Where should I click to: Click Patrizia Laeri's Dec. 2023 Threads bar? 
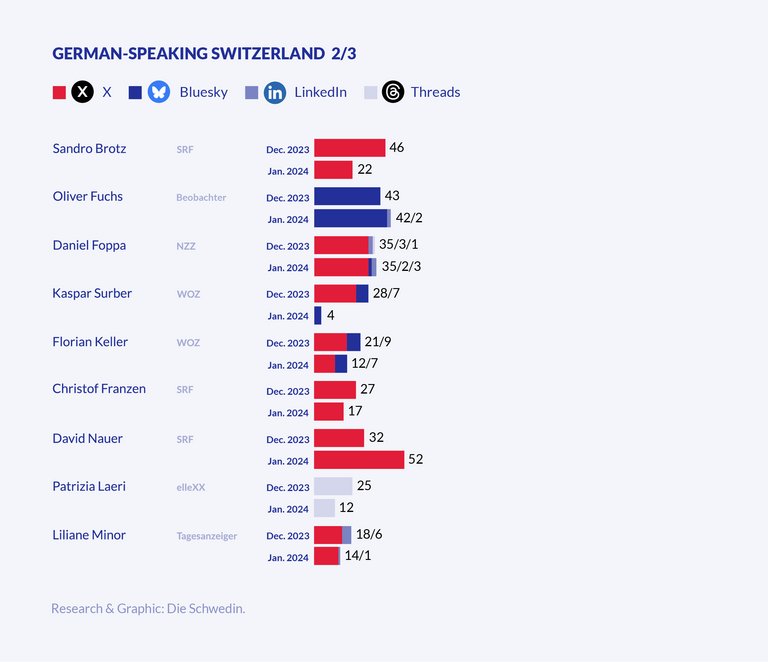click(x=332, y=486)
